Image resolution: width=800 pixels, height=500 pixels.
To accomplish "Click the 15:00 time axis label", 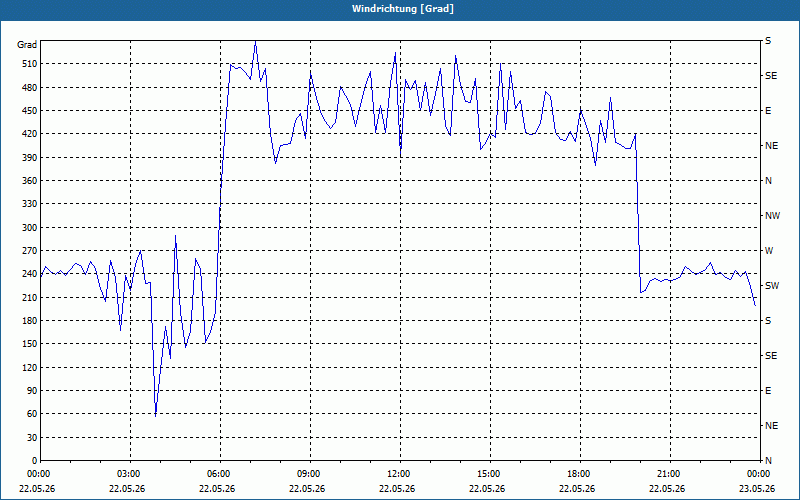I will 488,474.
